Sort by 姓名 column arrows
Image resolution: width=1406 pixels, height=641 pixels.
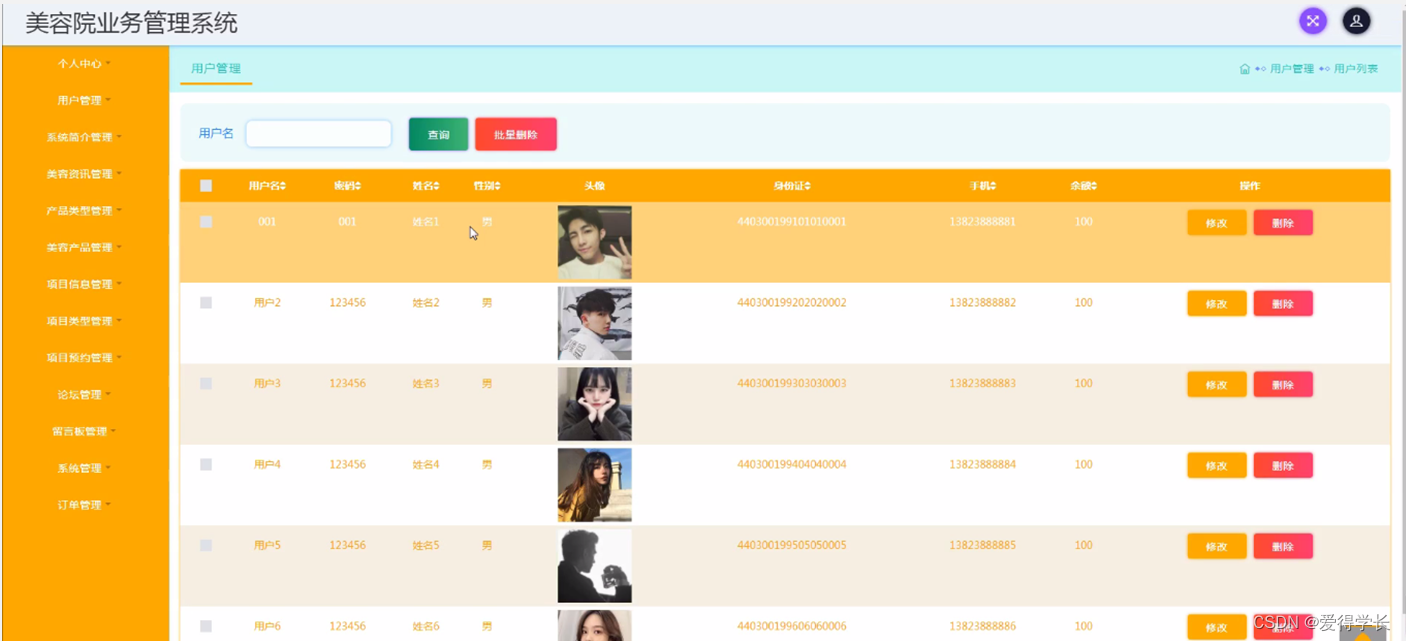[437, 186]
